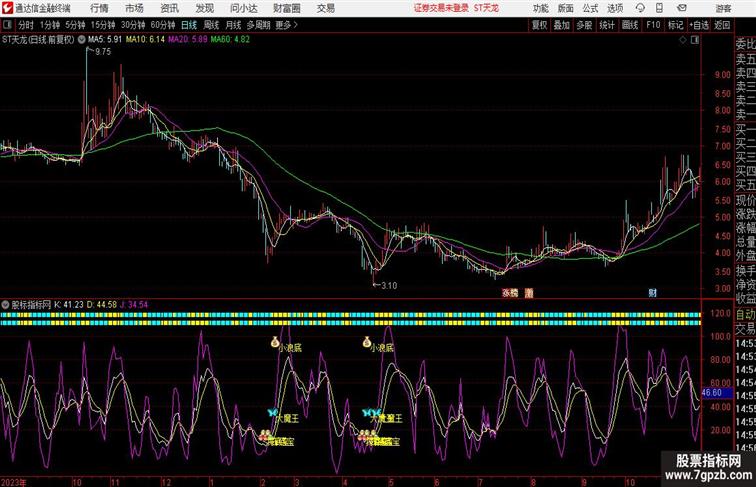
Task: Open the 资讯 menu
Action: 170,8
